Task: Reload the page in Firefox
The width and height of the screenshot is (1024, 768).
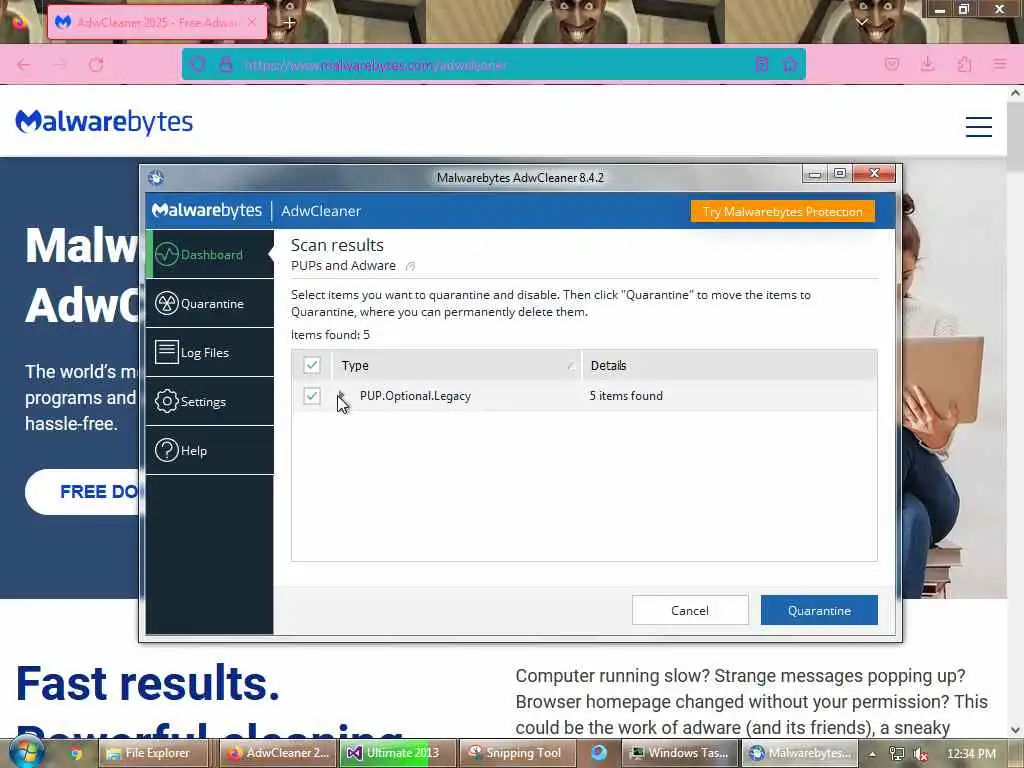Action: click(x=96, y=64)
